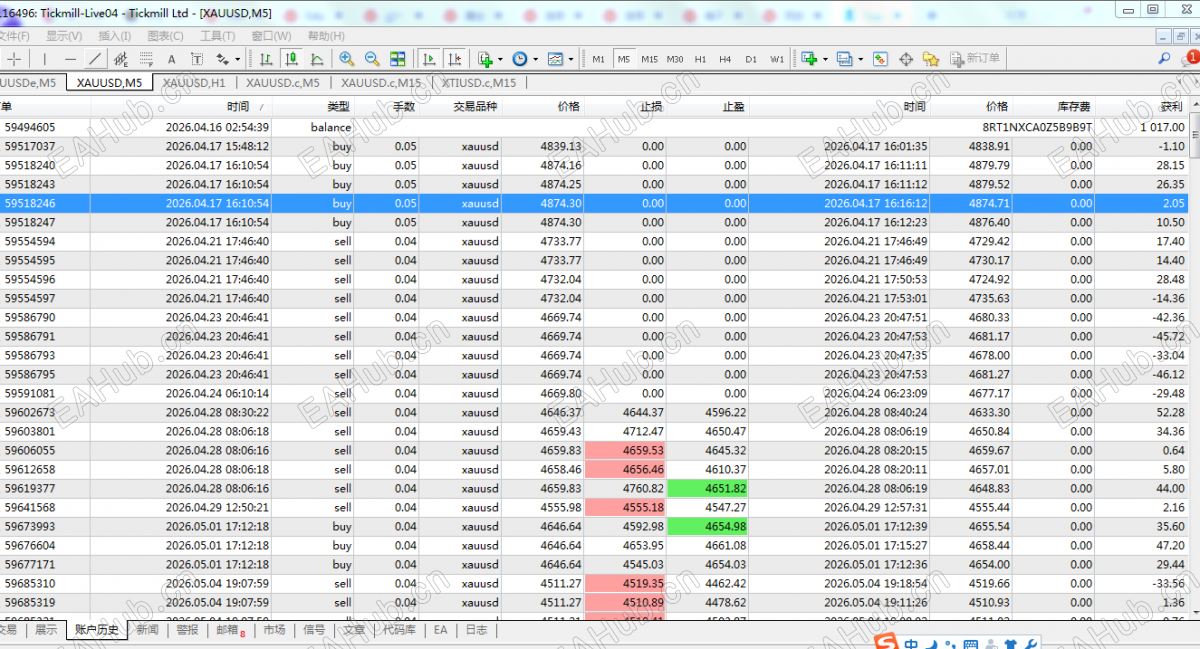The height and width of the screenshot is (649, 1200).
Task: Select the crosshair cursor tool
Action: click(x=14, y=59)
